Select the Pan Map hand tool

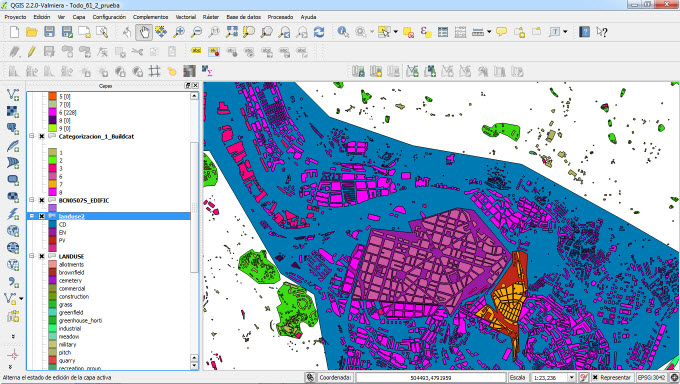click(x=144, y=32)
